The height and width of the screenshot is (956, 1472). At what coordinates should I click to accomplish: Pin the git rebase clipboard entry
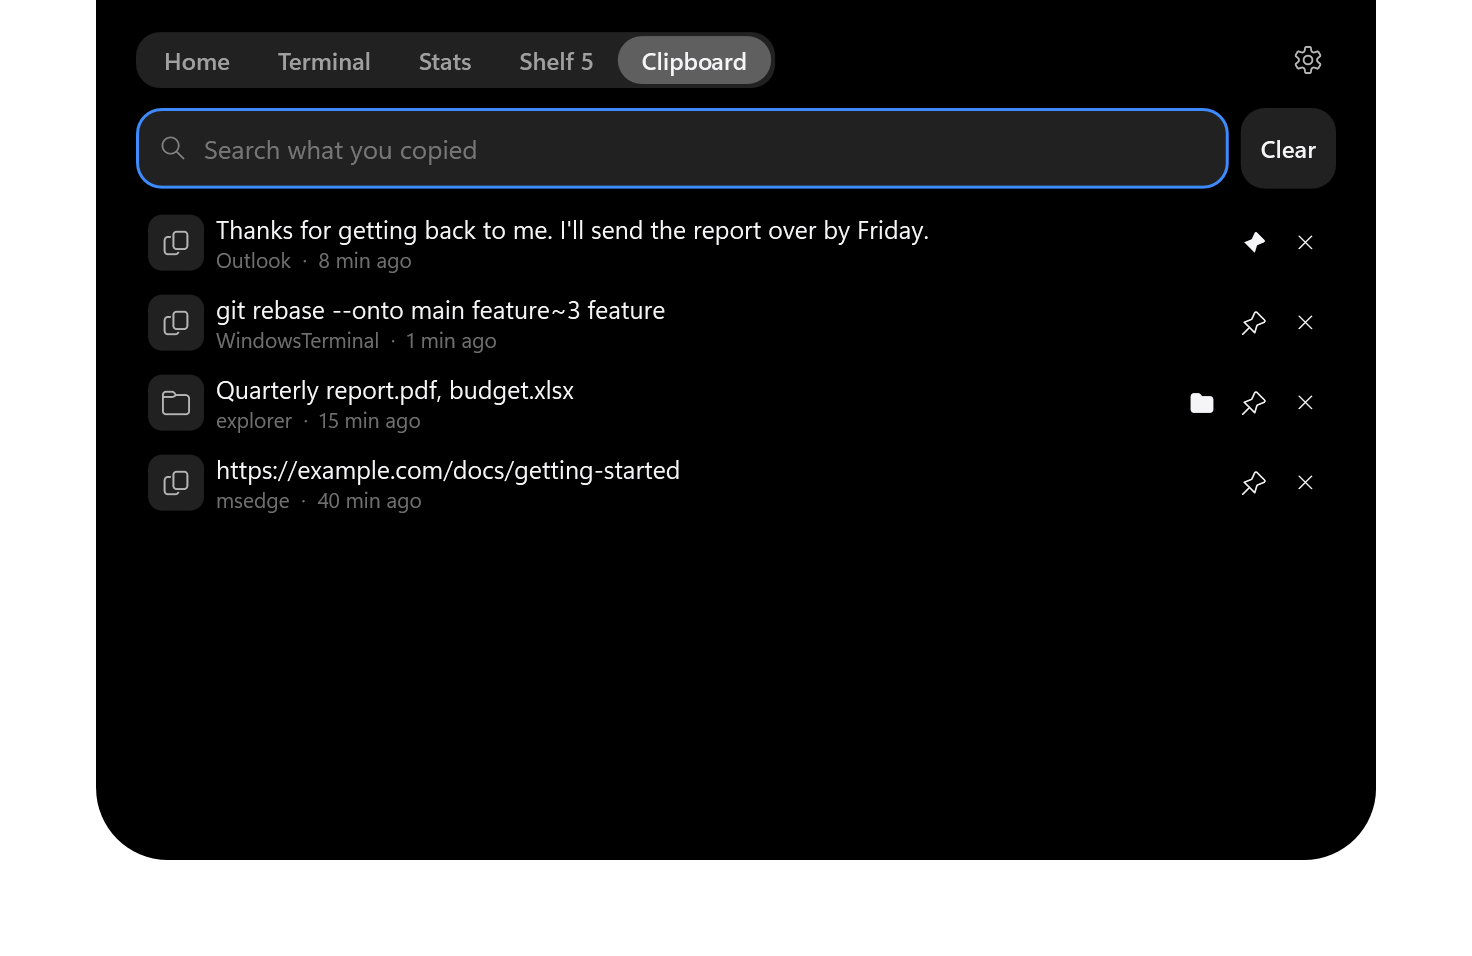pyautogui.click(x=1254, y=323)
